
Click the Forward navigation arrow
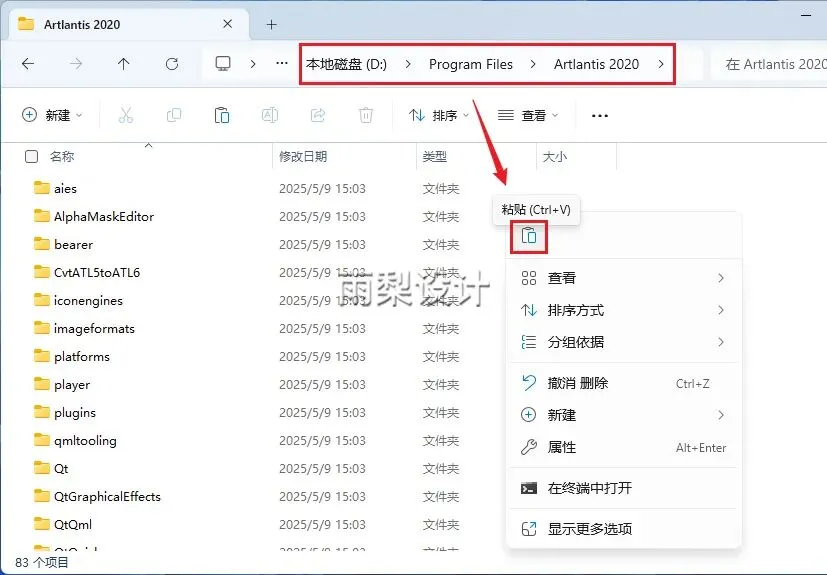(x=76, y=64)
